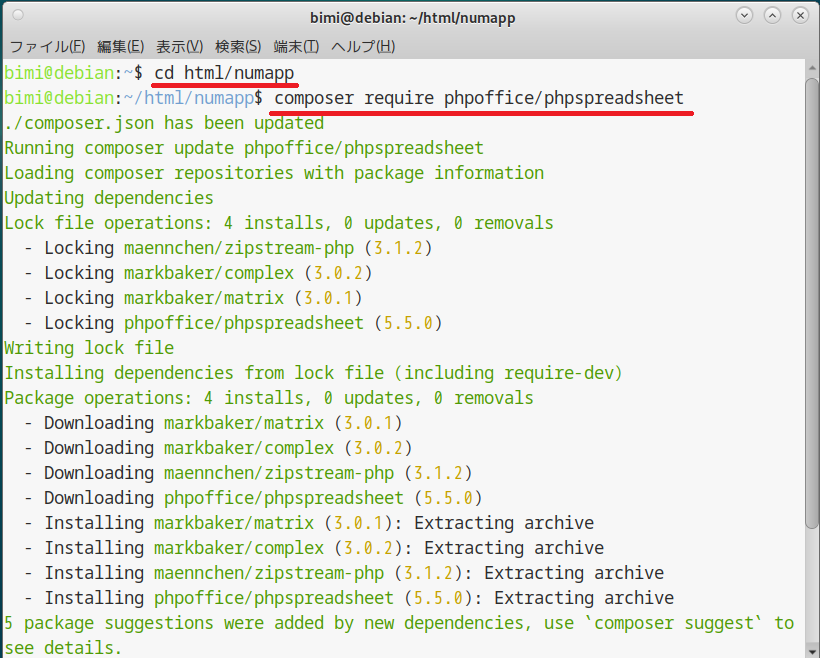Click 'Locking maennchen/zipstream-php' package name
The width and height of the screenshot is (820, 658).
click(239, 248)
